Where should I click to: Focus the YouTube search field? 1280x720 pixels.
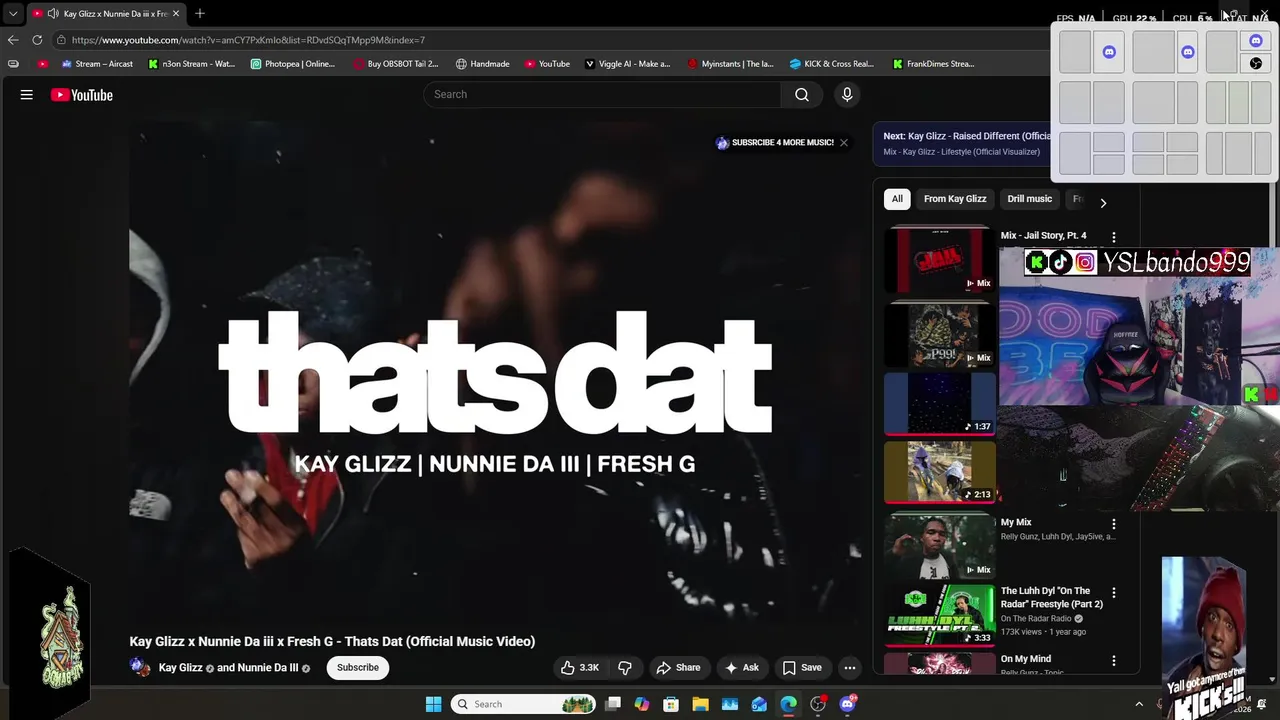[x=602, y=94]
